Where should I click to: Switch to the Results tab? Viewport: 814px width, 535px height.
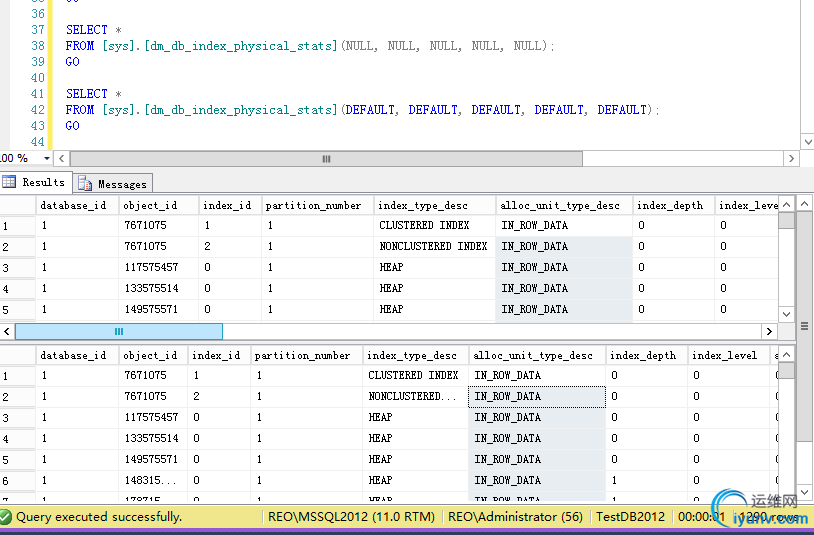coord(35,182)
